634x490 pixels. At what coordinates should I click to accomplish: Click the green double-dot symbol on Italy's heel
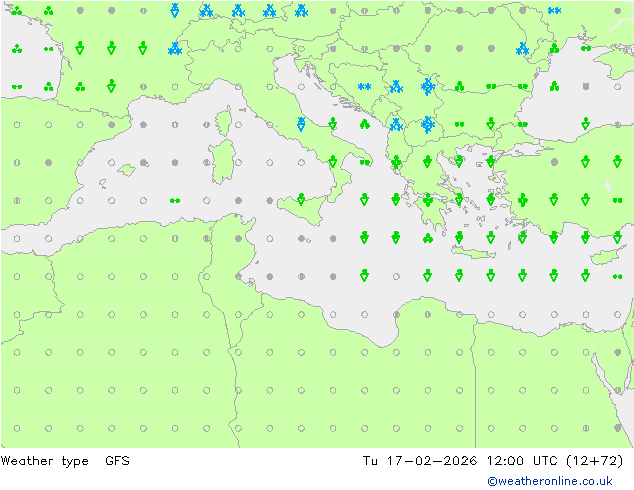coord(365,163)
